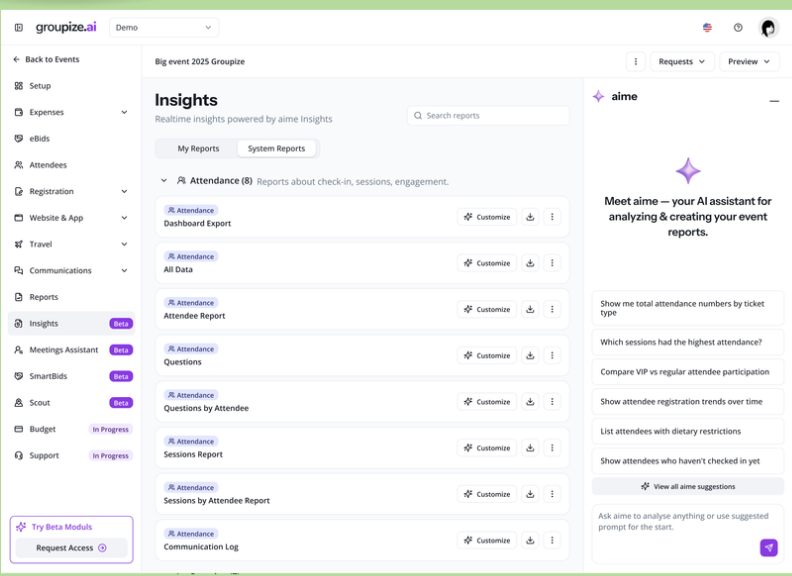Open more options for All Data report

552,263
